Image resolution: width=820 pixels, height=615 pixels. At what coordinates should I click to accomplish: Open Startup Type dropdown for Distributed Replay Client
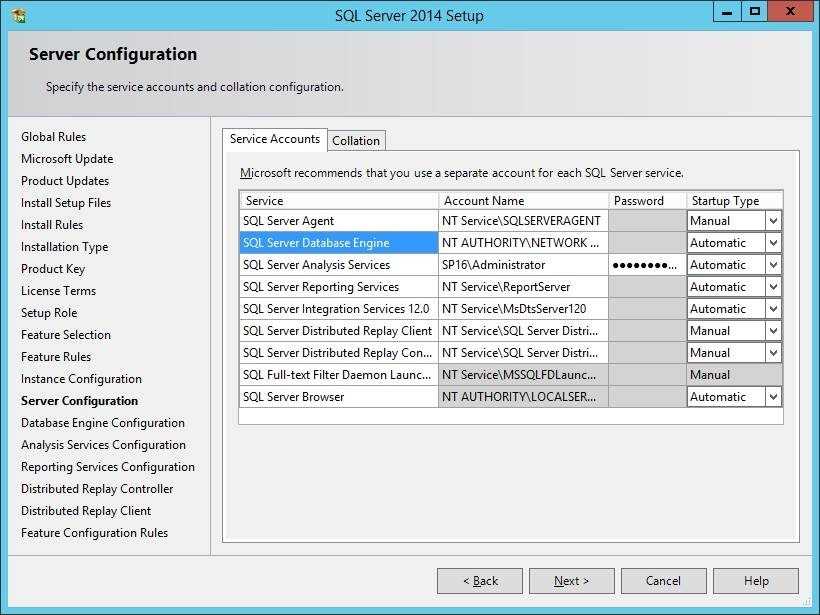click(x=773, y=331)
